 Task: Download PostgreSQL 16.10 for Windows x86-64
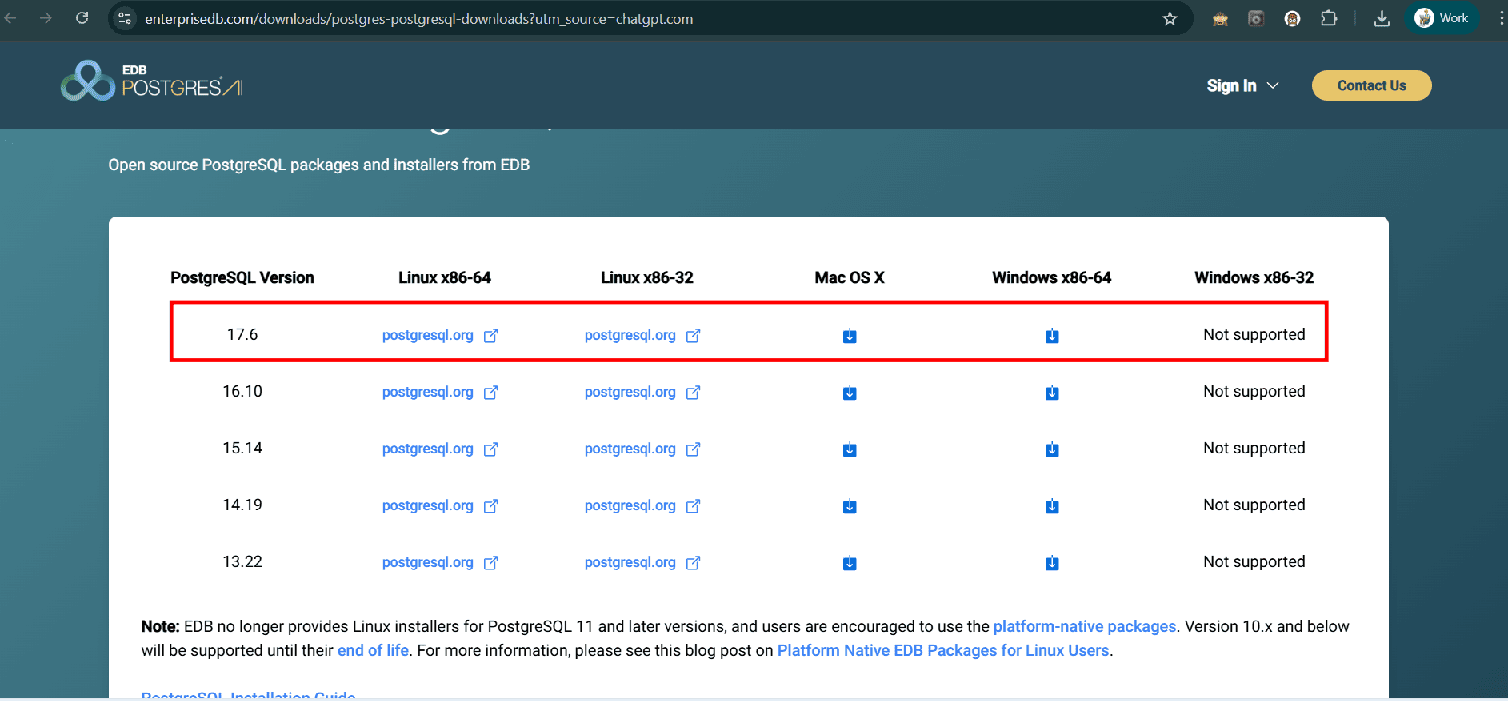click(x=1052, y=393)
